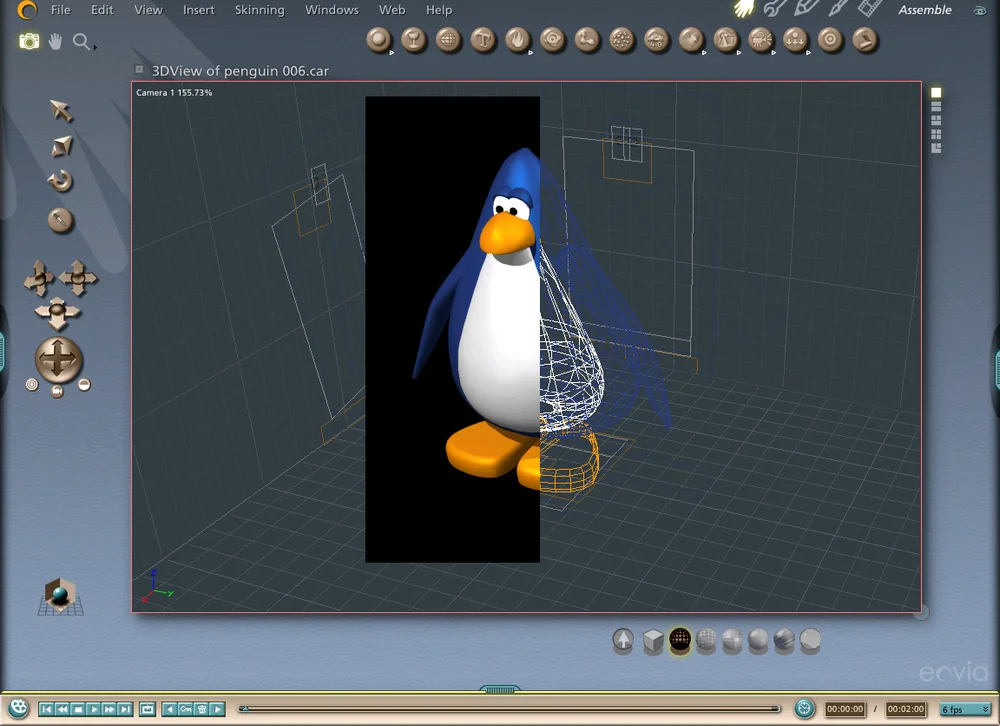Select the arrow selection tool
This screenshot has width=1000, height=726.
pyautogui.click(x=61, y=112)
